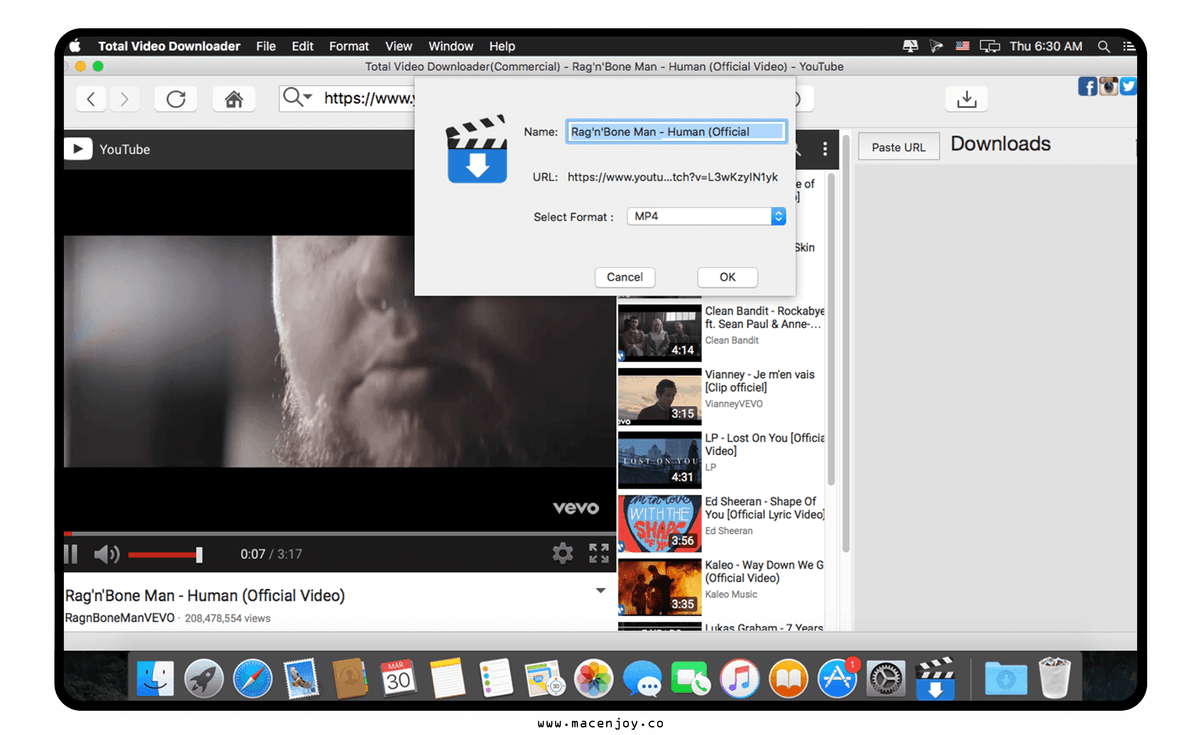Select the Kaleo Way Down We Go thumbnail

click(x=659, y=587)
